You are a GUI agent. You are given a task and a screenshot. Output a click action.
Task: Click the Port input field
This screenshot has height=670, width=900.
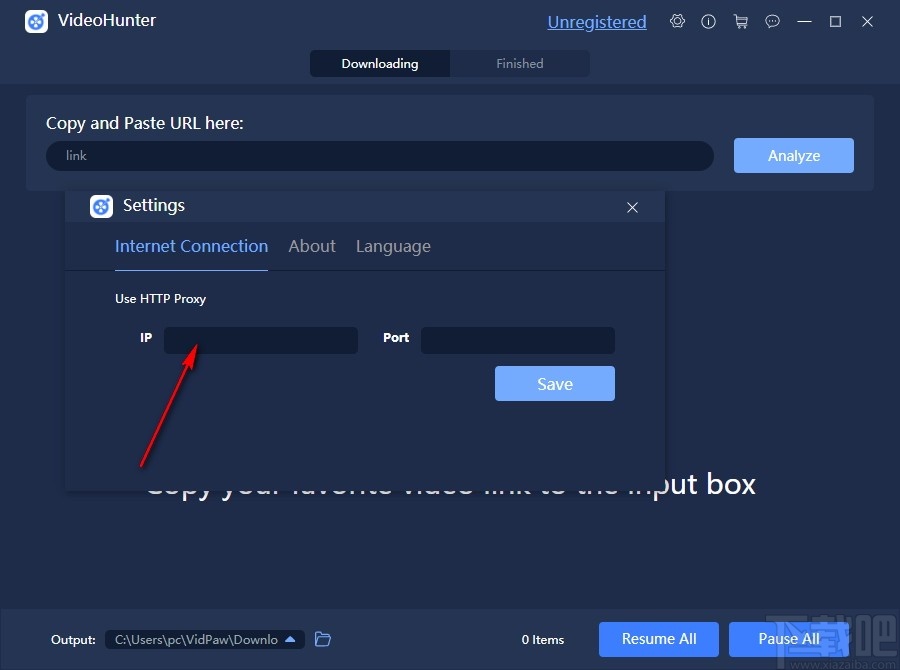click(518, 340)
